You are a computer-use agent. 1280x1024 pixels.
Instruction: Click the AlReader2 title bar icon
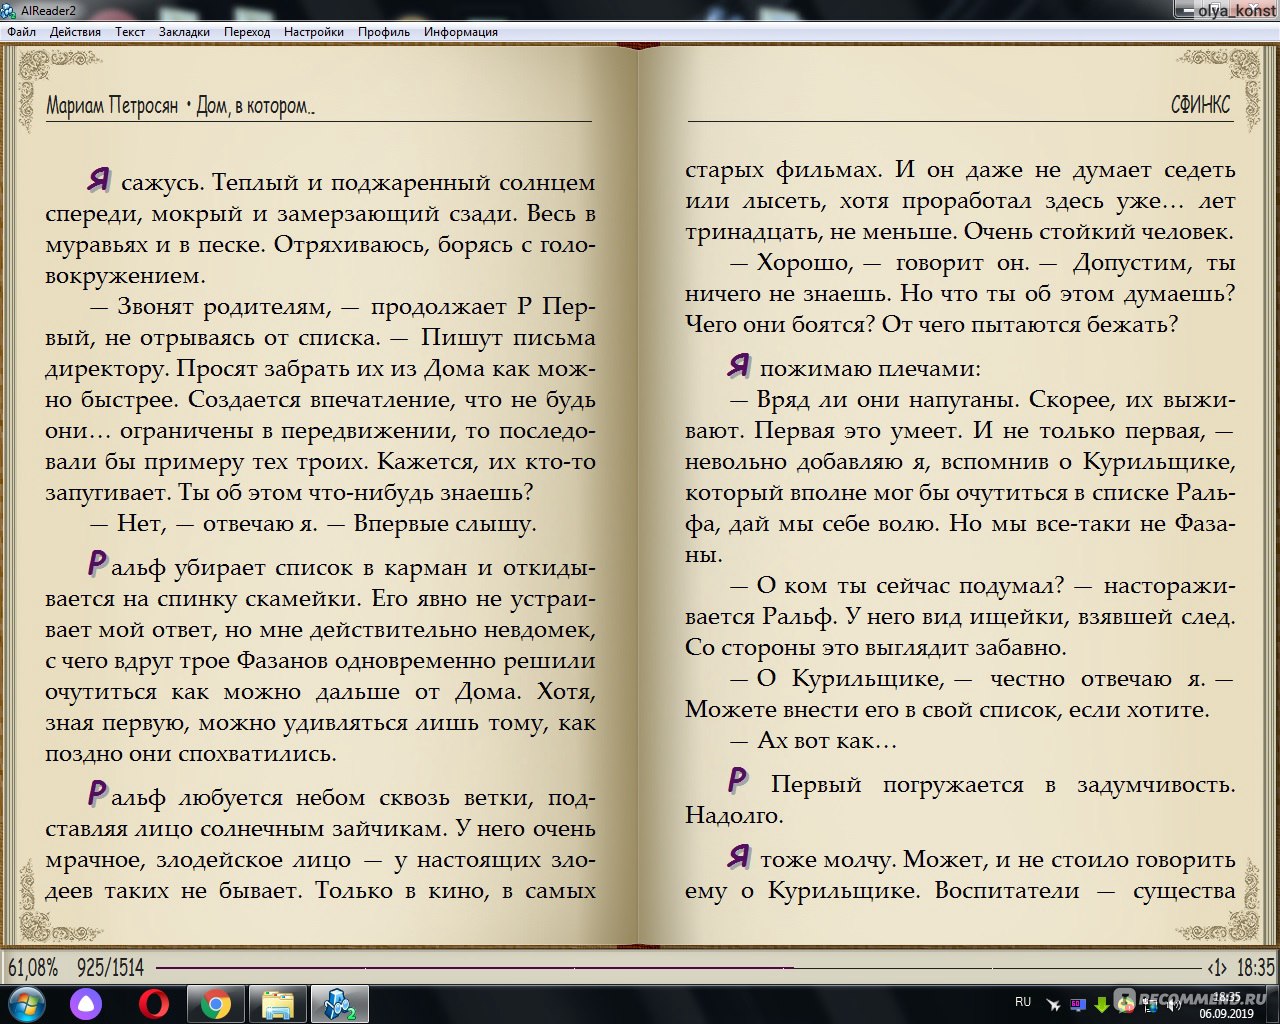point(9,10)
